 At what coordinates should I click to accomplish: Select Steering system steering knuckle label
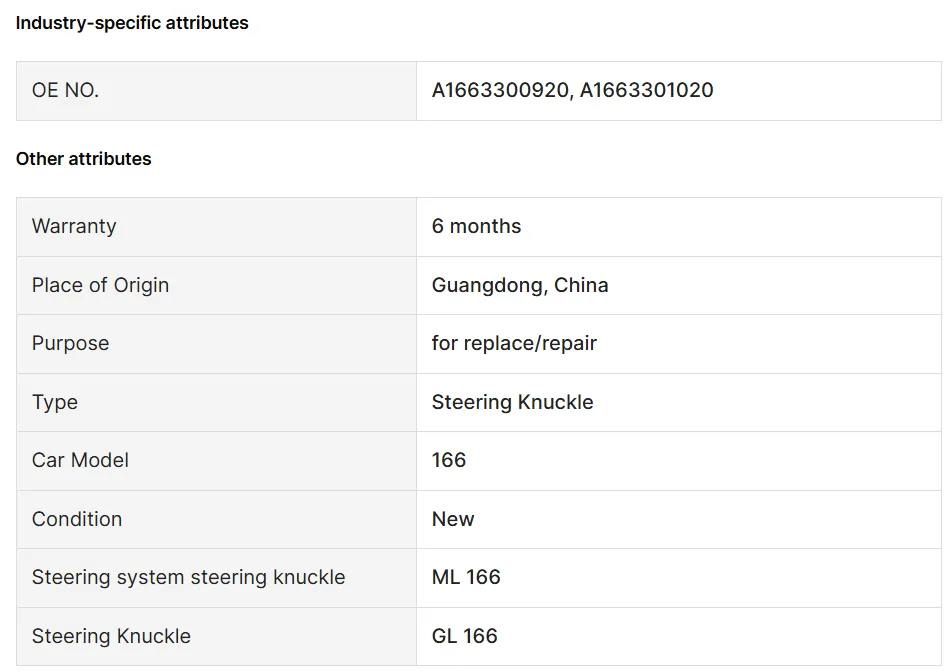coord(188,577)
